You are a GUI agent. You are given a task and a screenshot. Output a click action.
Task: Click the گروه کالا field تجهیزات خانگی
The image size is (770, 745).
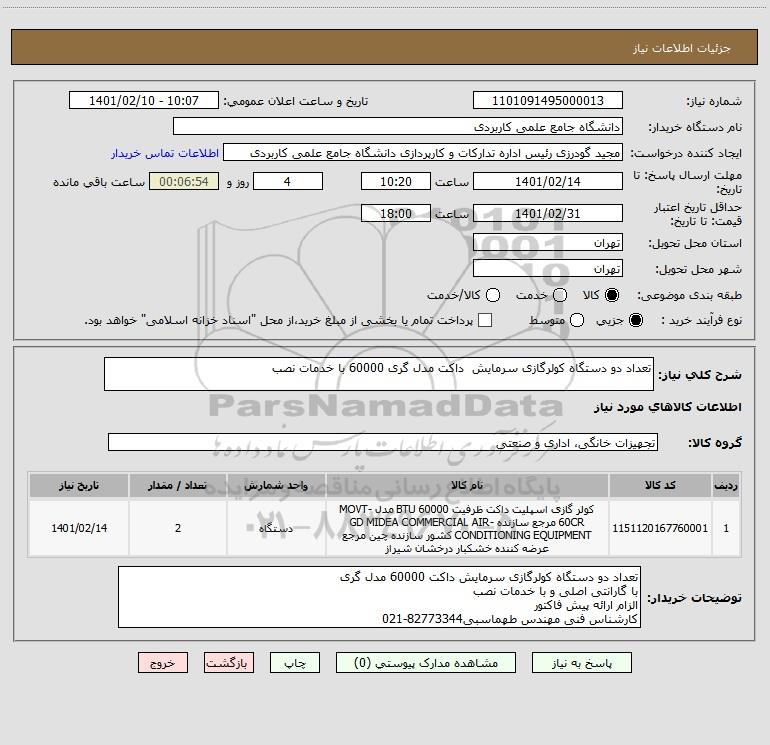coord(383,442)
